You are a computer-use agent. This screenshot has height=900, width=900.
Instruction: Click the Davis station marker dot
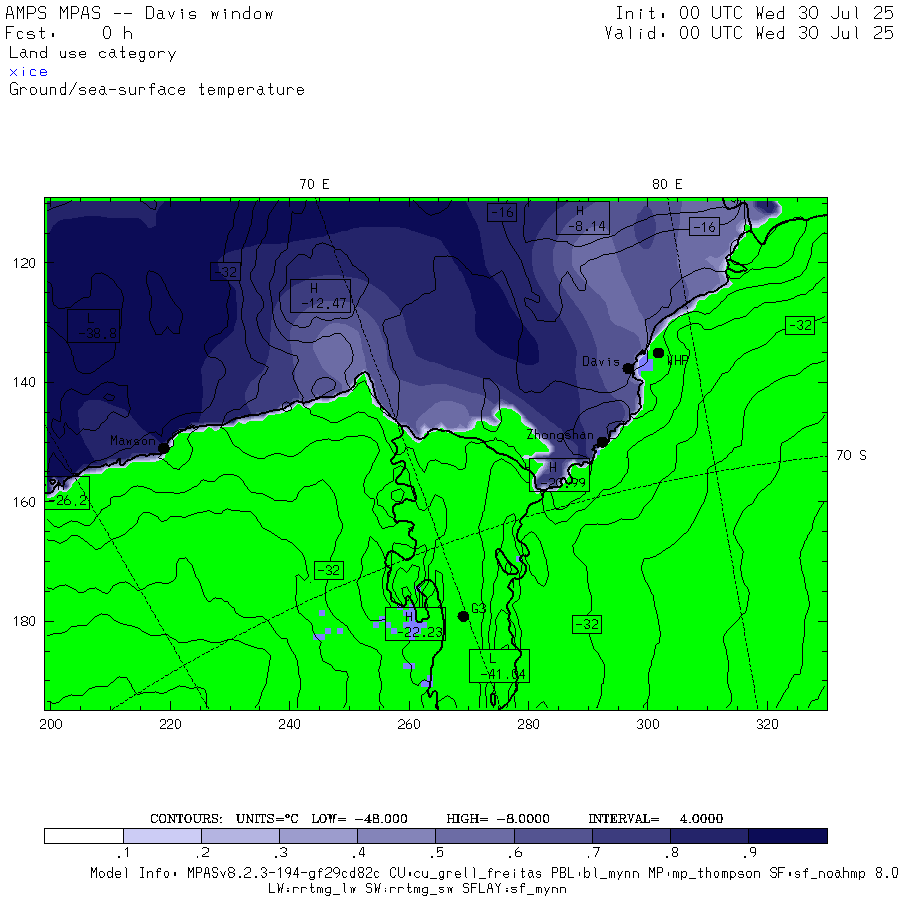629,368
